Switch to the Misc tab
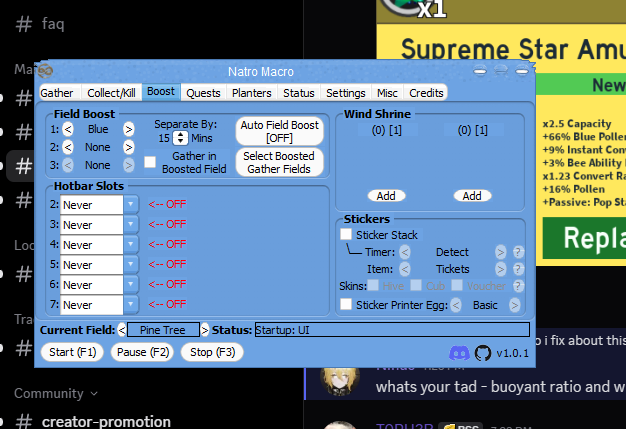 387,93
